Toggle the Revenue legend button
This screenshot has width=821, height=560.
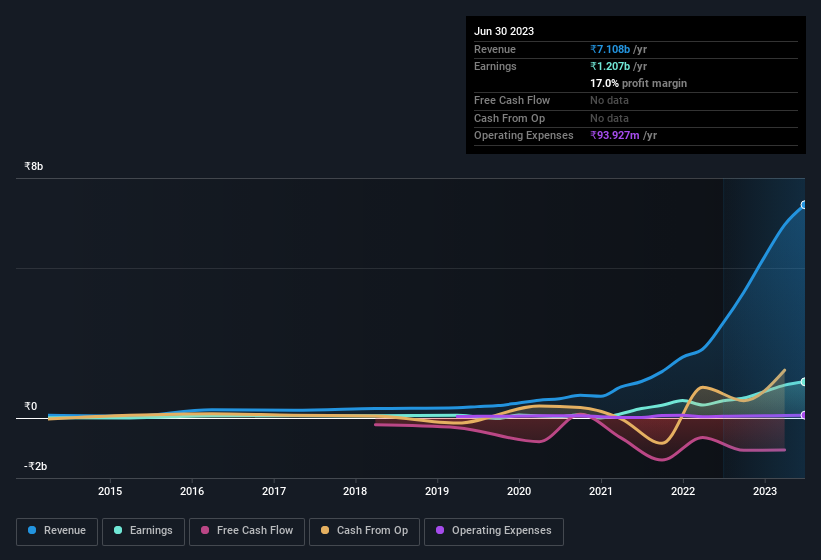pos(57,531)
